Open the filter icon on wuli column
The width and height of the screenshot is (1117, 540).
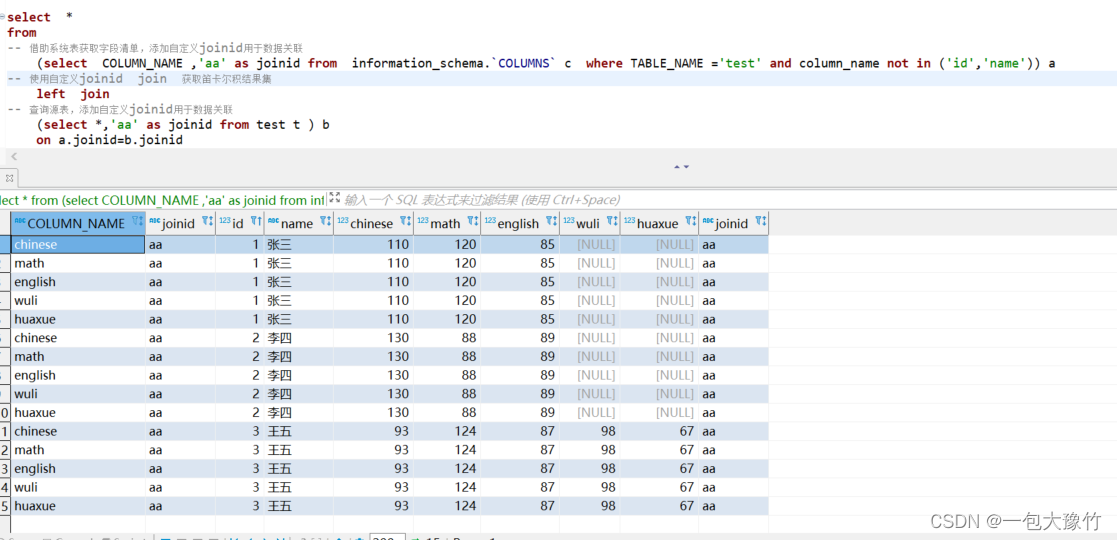coord(613,223)
